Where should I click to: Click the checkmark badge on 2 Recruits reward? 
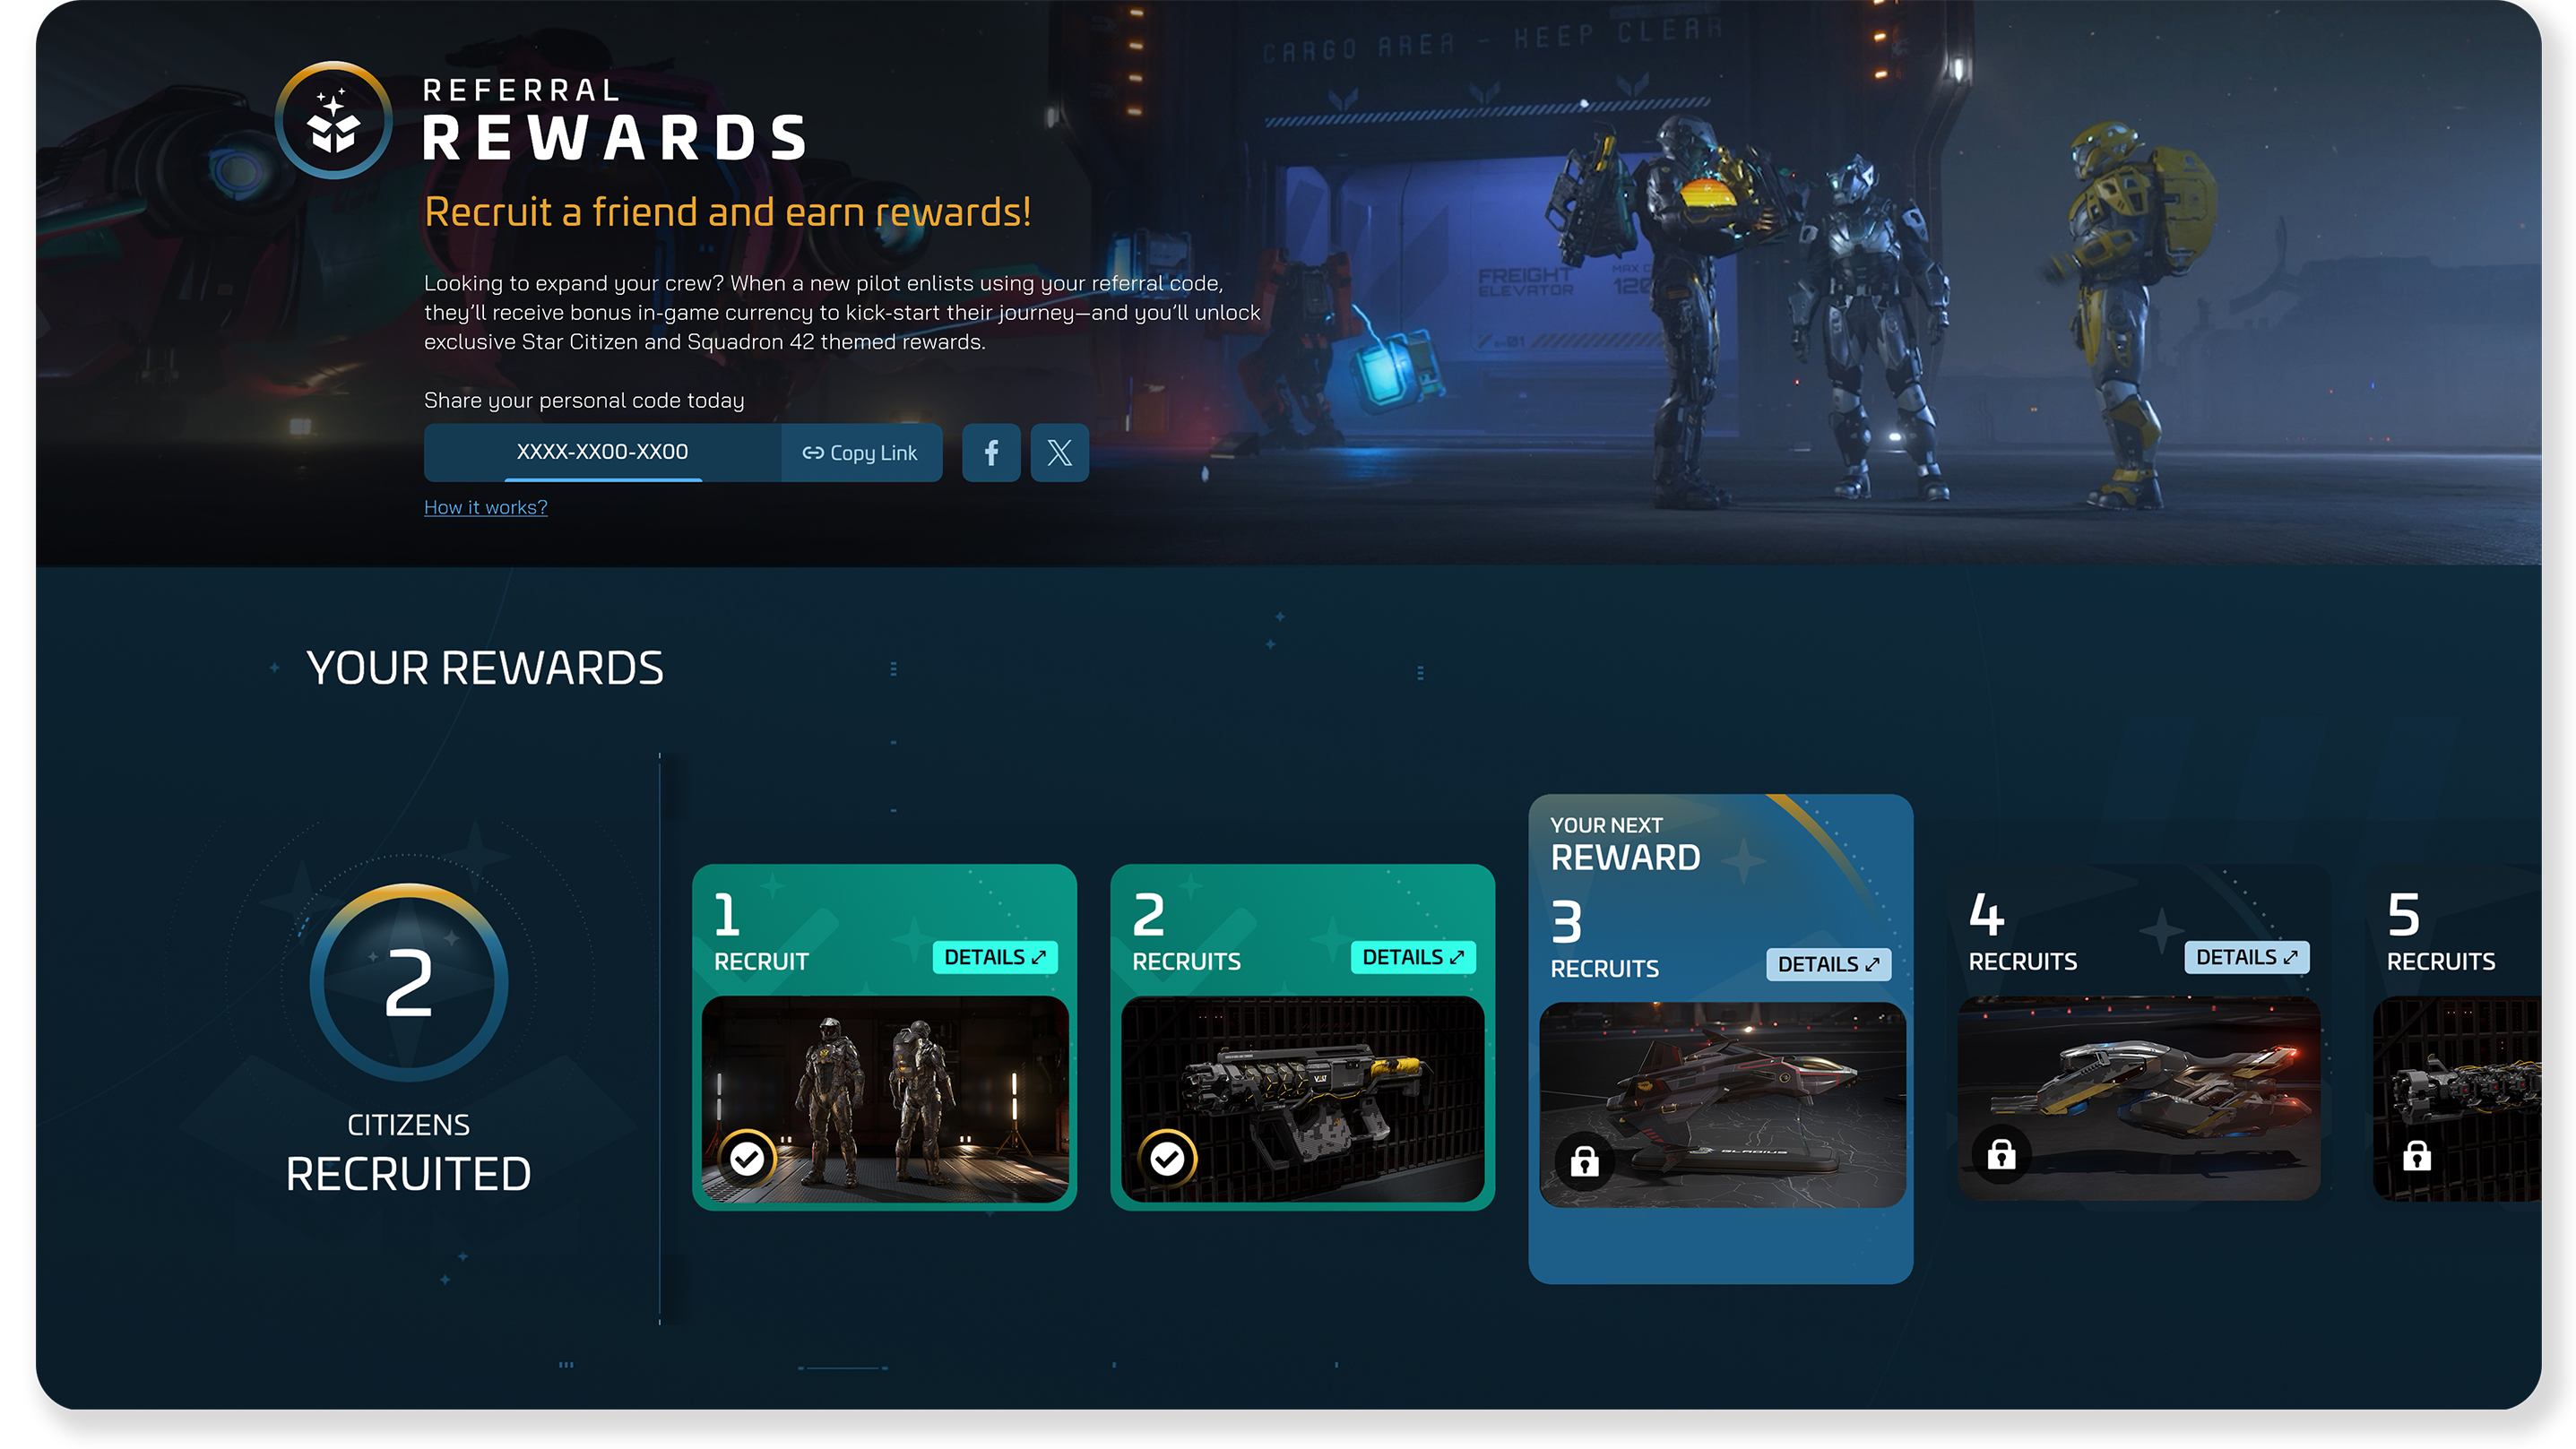1166,1158
